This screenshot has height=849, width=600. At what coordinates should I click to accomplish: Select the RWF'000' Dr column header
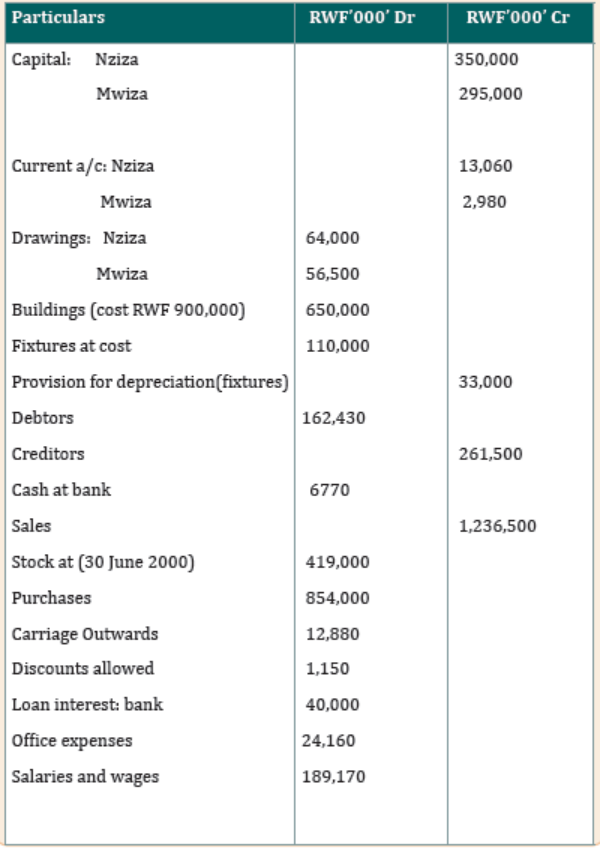tap(362, 18)
